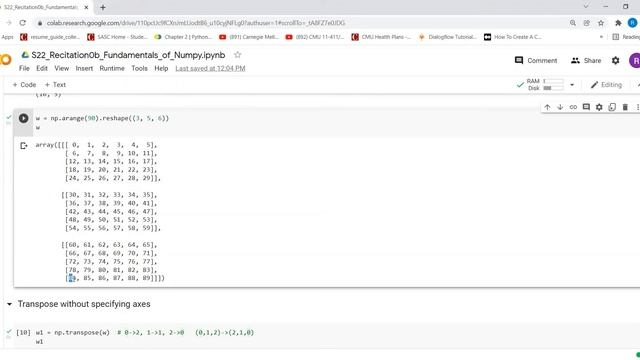This screenshot has height=360, width=640.
Task: Add a comment to cell icon
Action: click(x=586, y=107)
